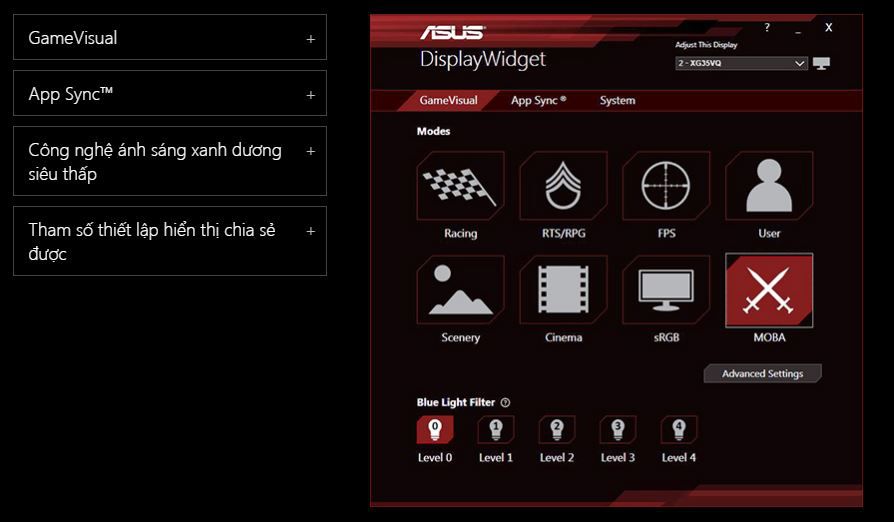Choose the RTS/RPG mode icon

[x=563, y=186]
